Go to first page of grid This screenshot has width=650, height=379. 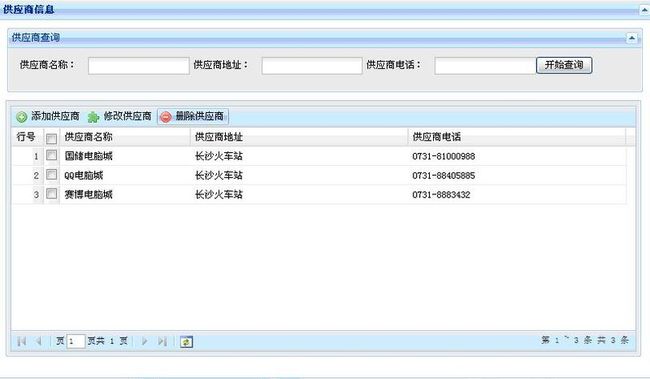click(22, 341)
